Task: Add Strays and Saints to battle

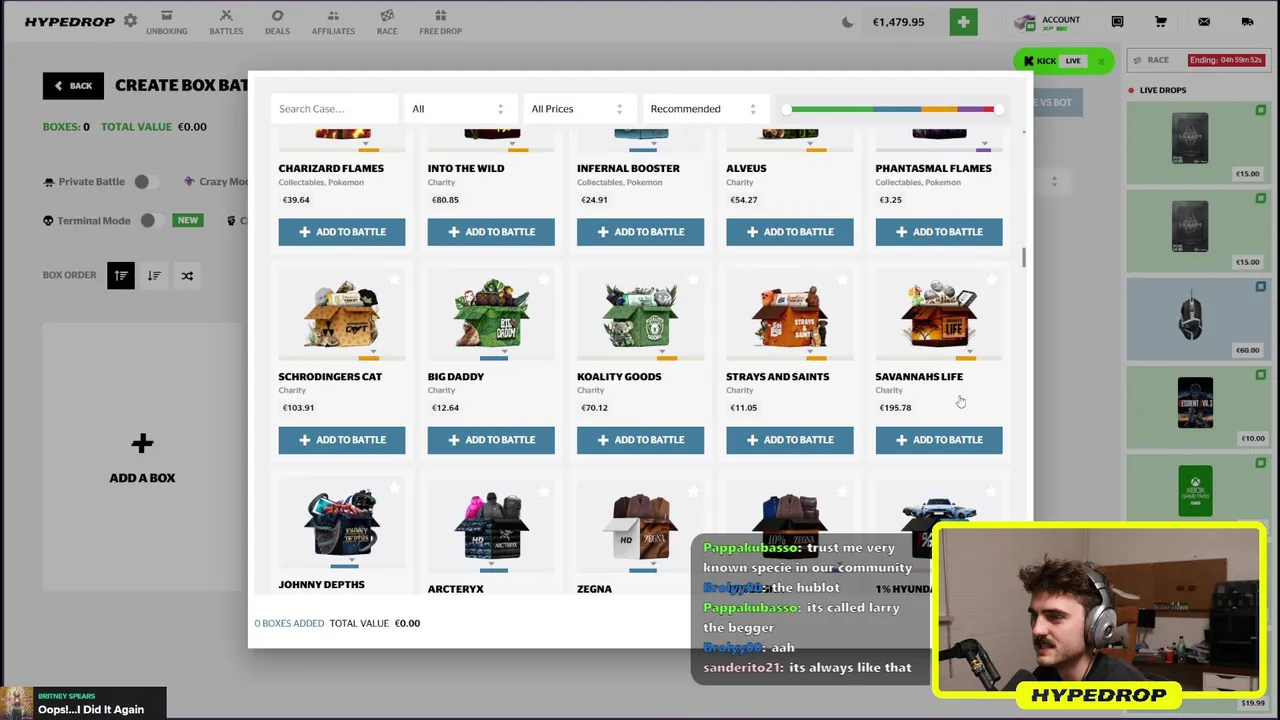Action: [x=790, y=440]
